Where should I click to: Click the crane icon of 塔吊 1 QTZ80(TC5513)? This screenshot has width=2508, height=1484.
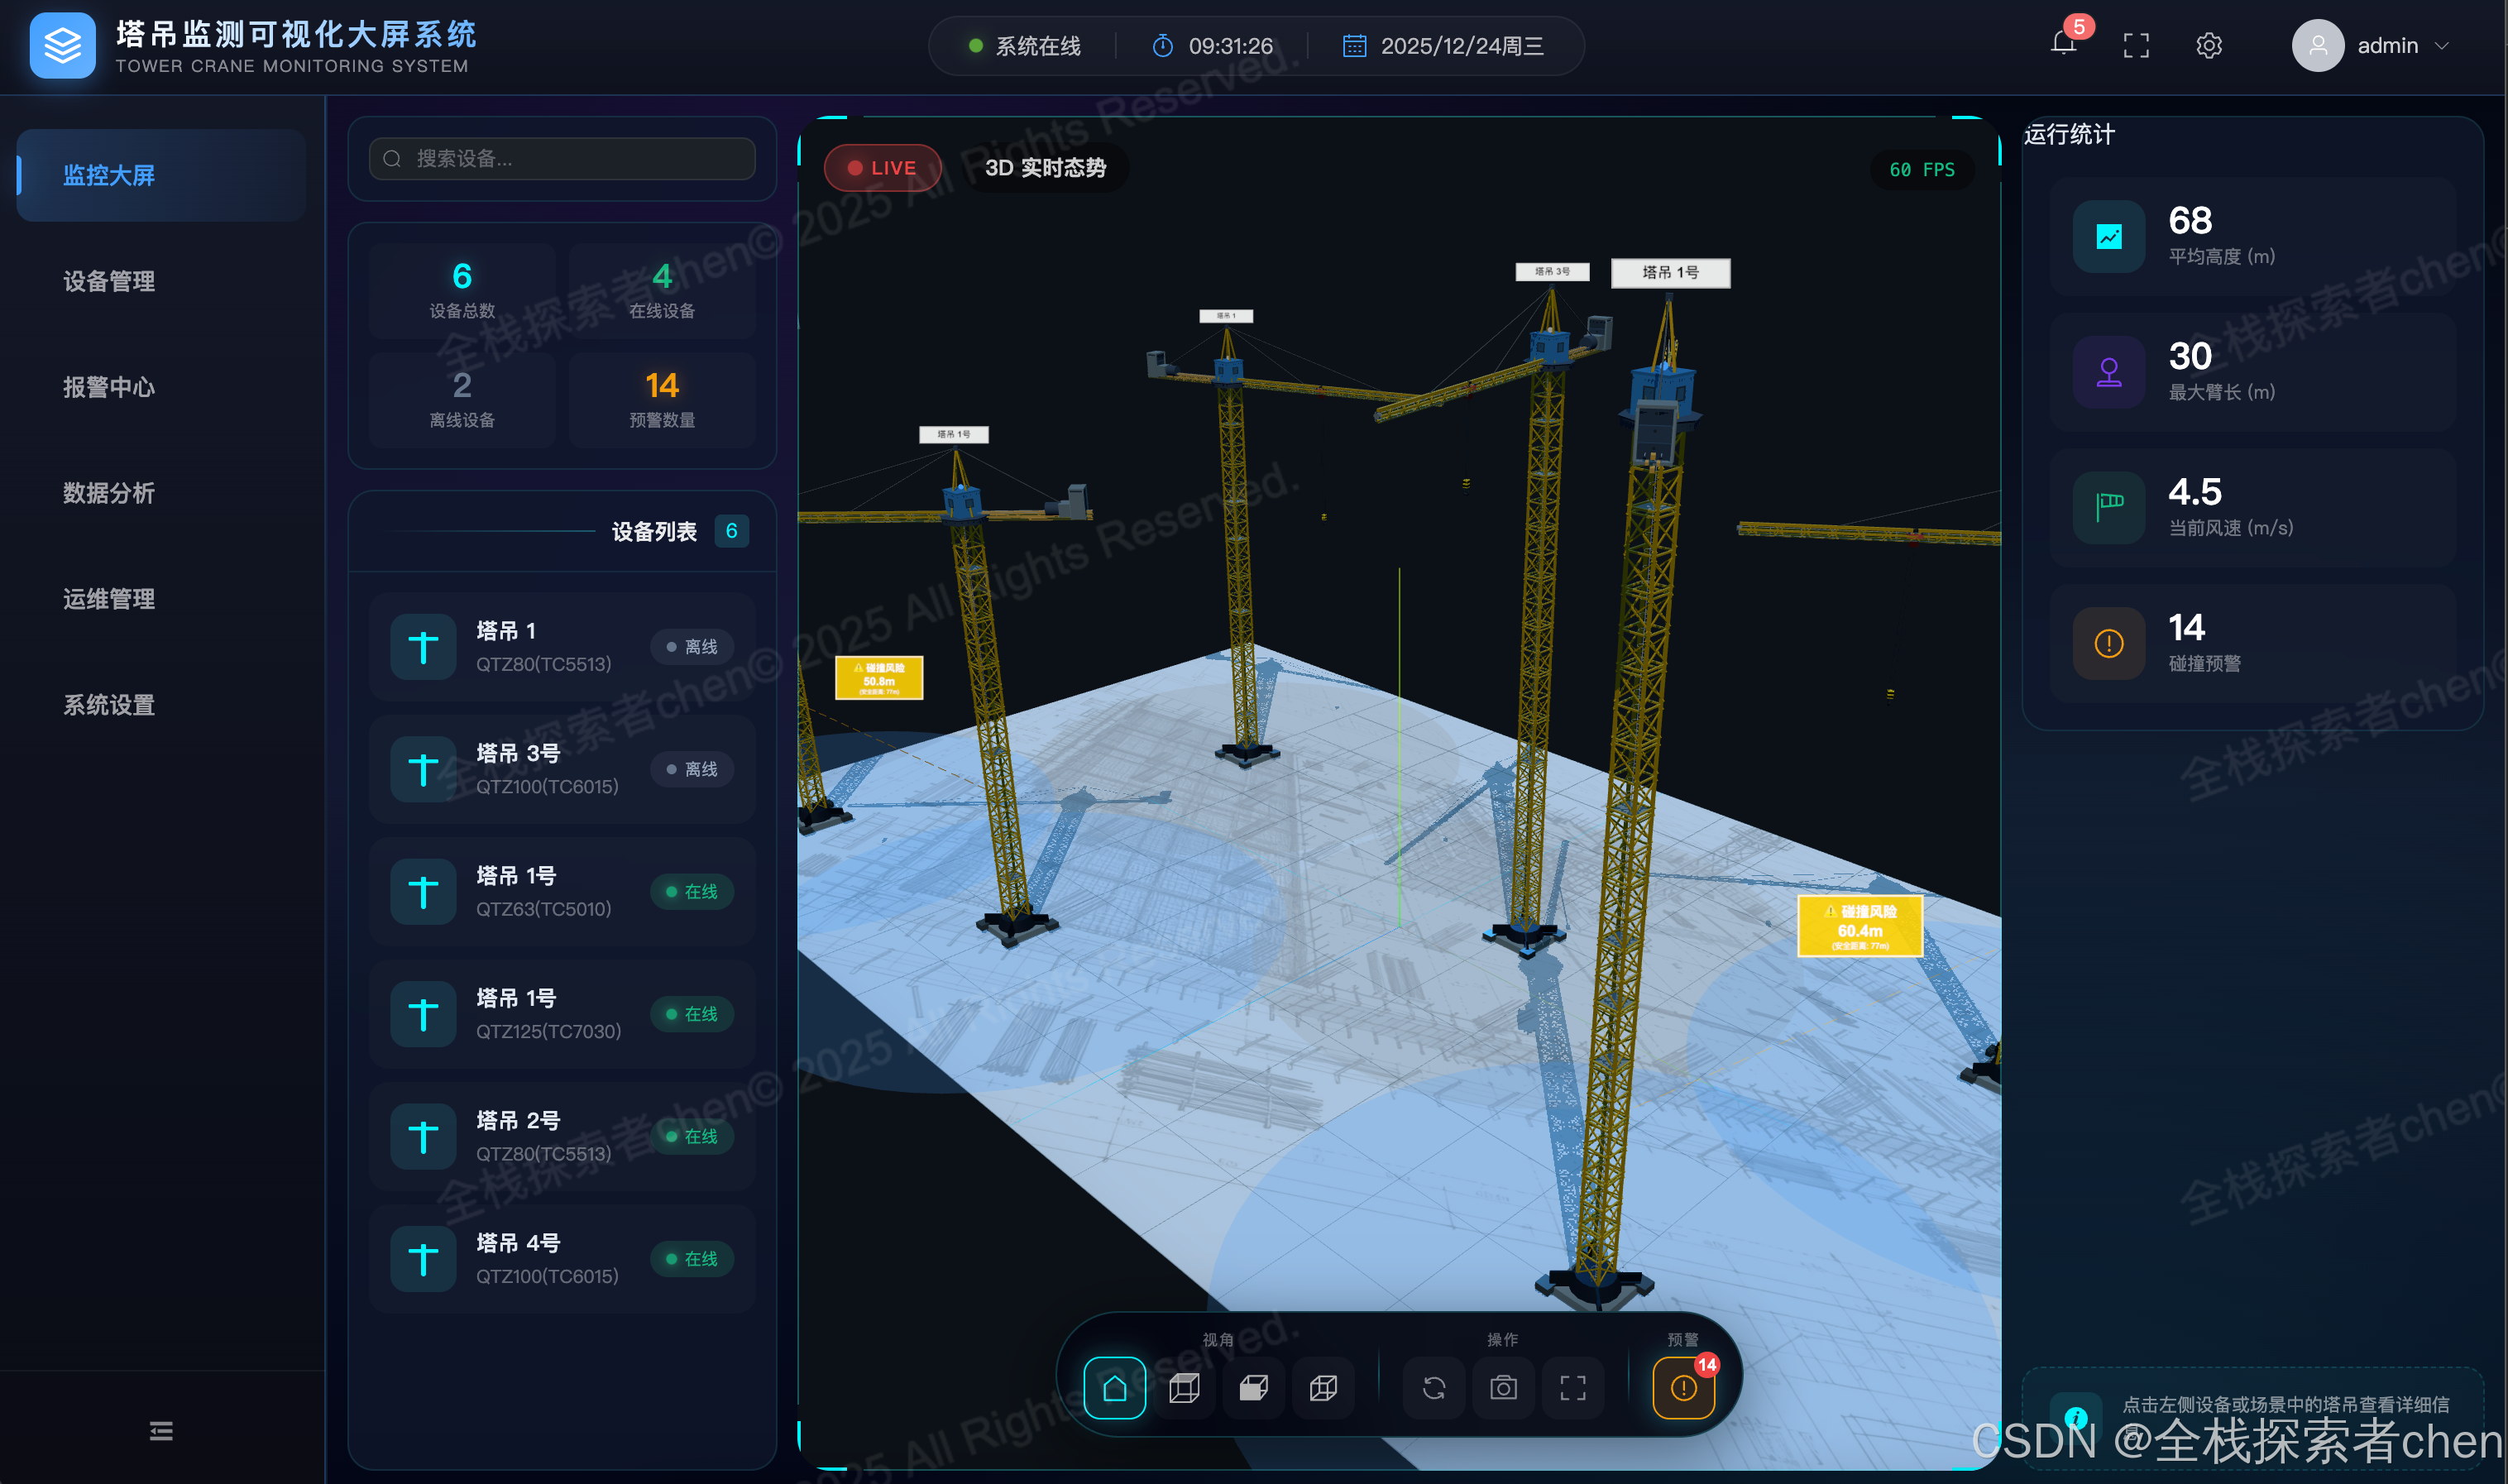coord(423,647)
